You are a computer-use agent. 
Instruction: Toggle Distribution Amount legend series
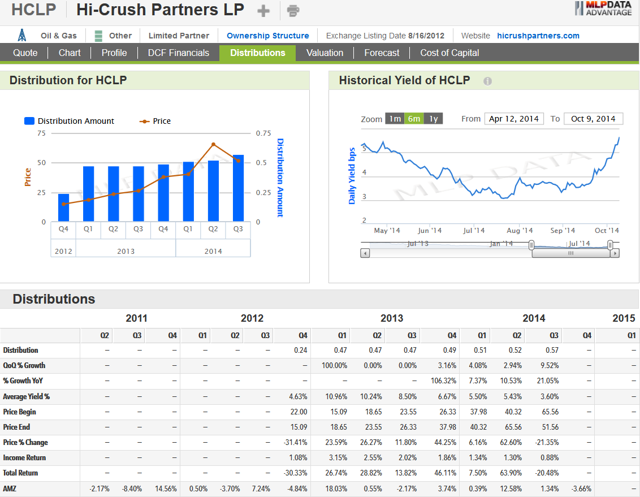coord(69,121)
